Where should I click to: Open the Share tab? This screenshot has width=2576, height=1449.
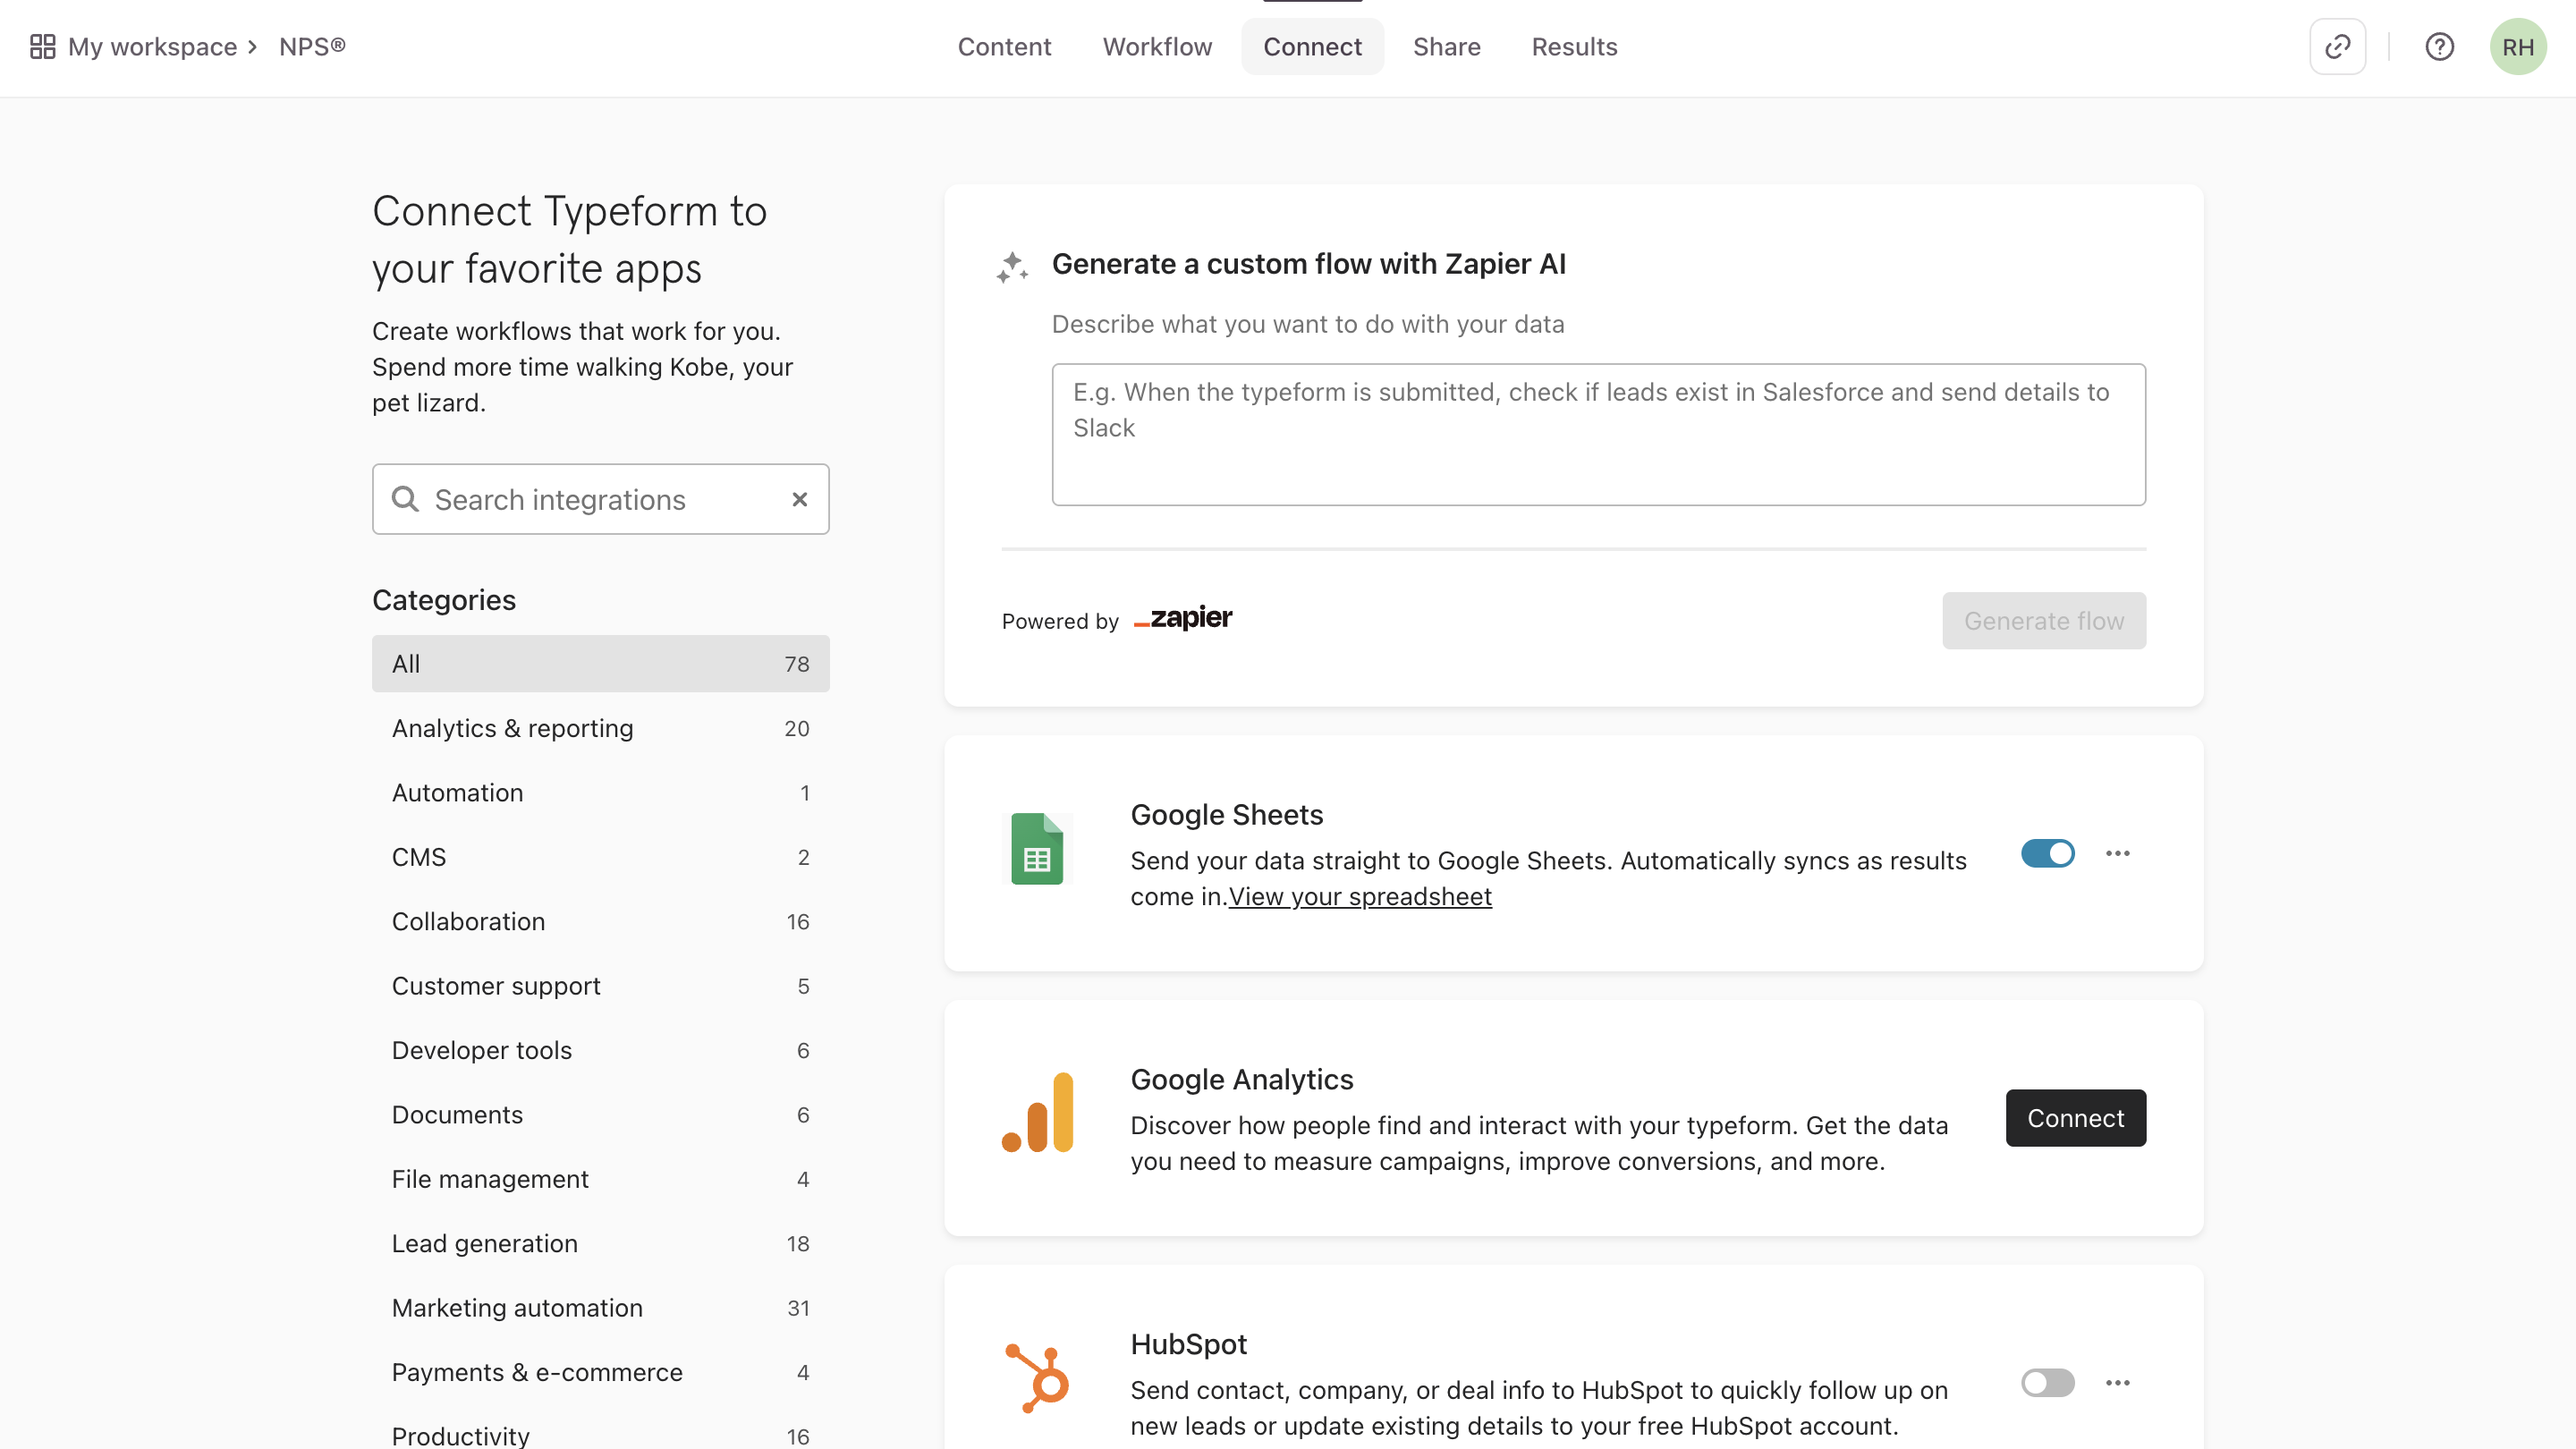1446,47
